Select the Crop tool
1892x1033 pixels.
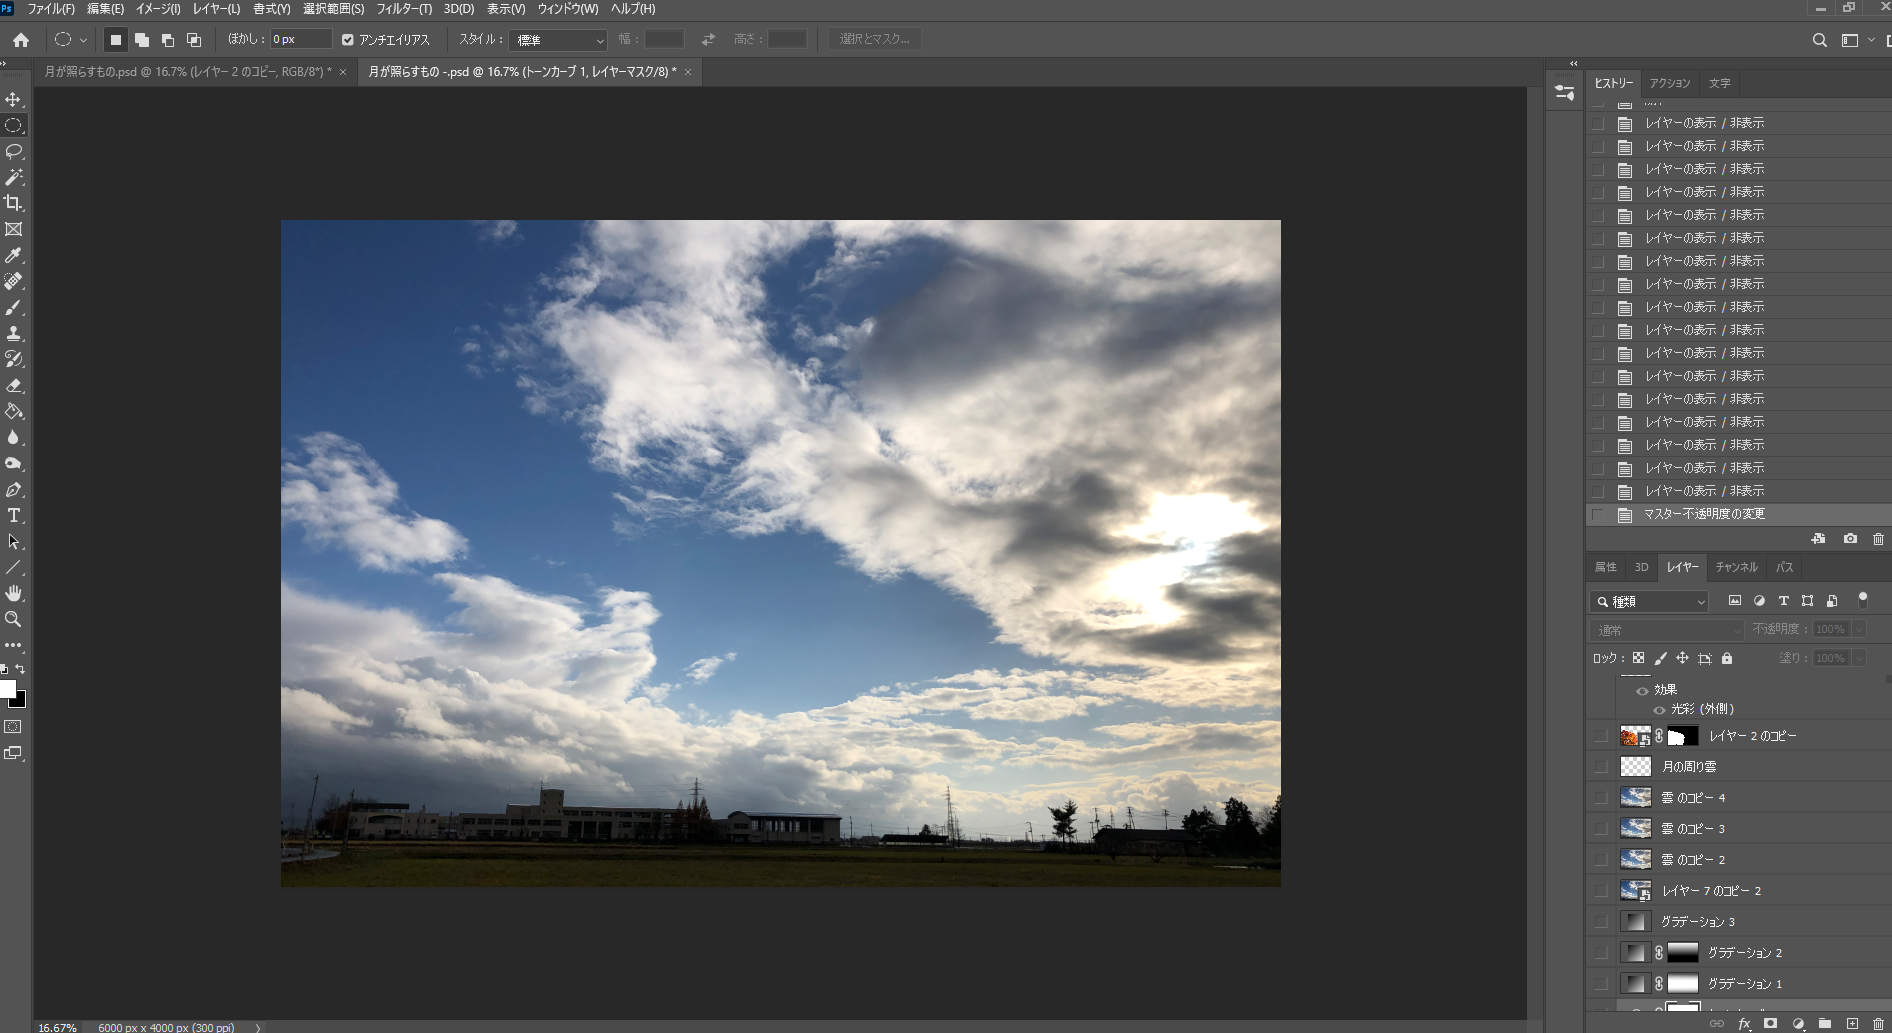click(x=14, y=203)
